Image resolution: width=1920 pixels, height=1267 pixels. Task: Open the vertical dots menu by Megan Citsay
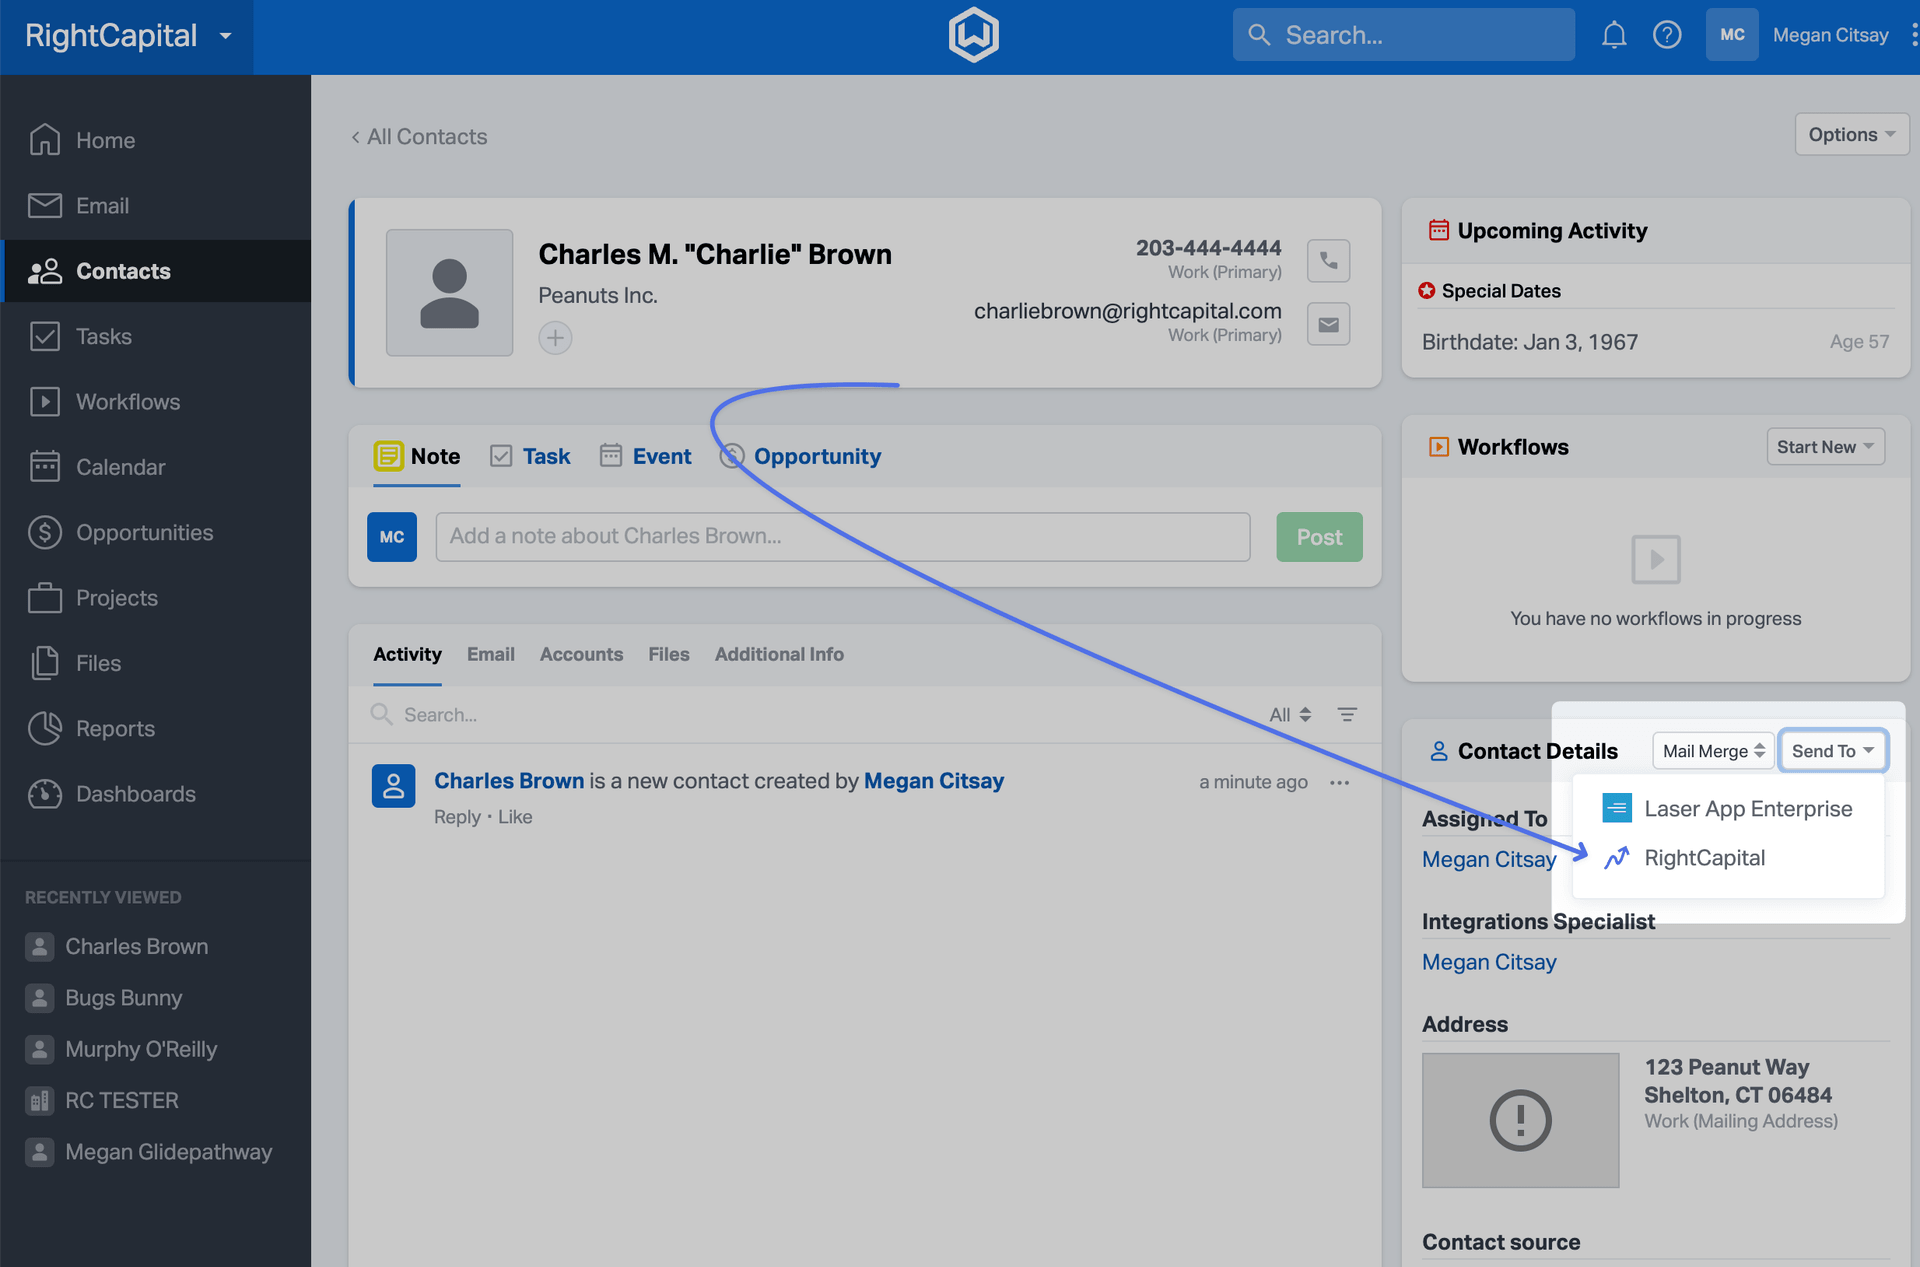pos(1913,35)
